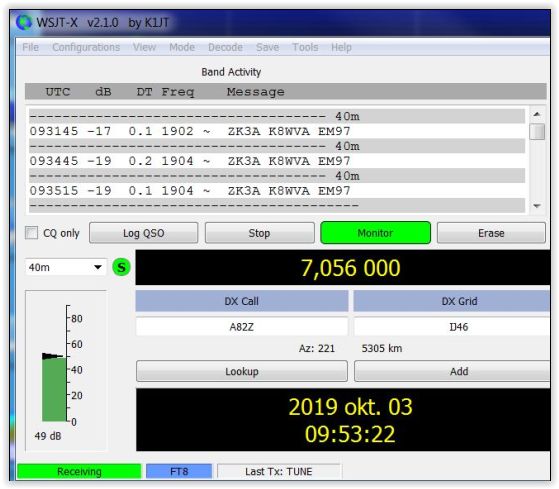Open the Help menu
559x489 pixels.
[341, 47]
